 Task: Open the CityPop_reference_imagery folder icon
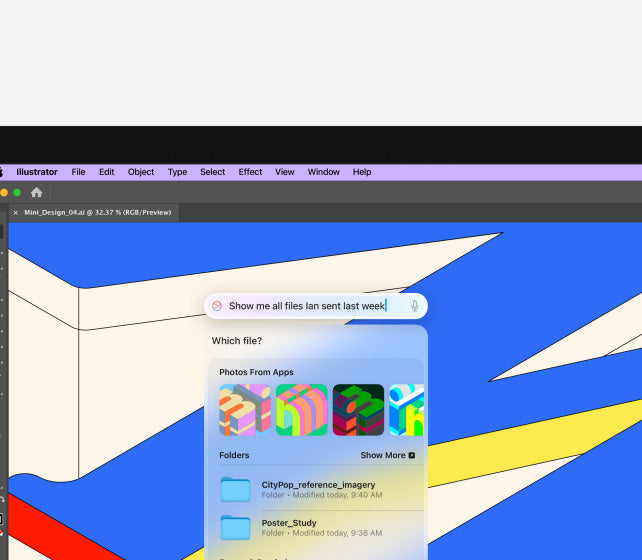click(x=235, y=489)
